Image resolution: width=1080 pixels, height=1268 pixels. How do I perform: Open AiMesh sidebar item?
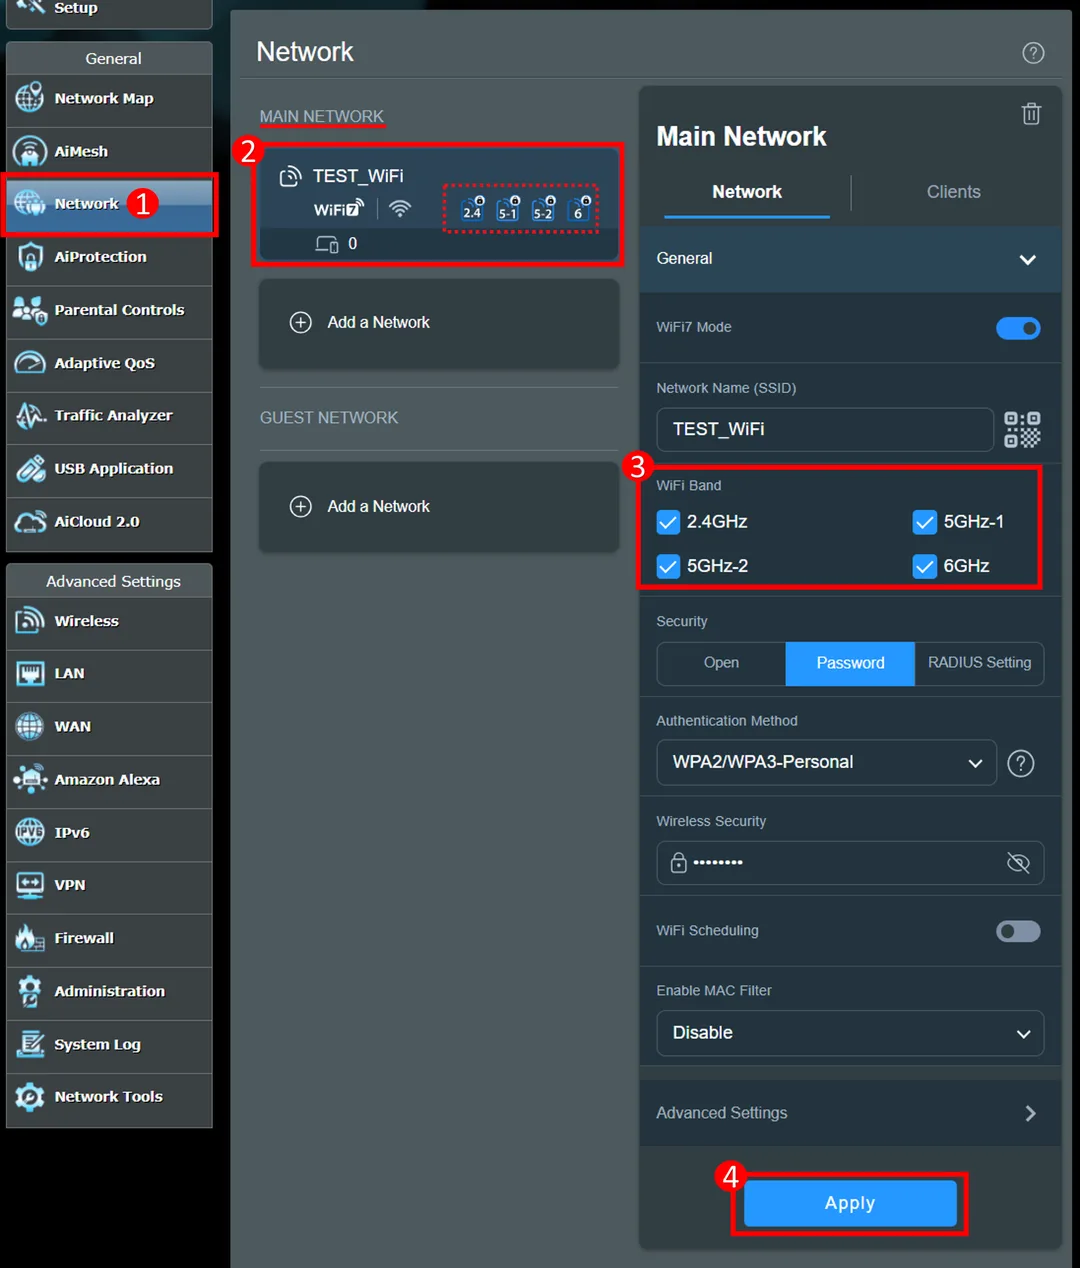pyautogui.click(x=109, y=152)
